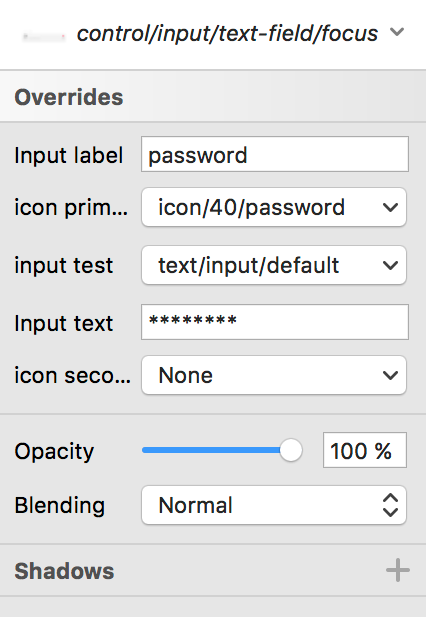
Task: Click the Blending up-down stepper arrows
Action: click(390, 505)
